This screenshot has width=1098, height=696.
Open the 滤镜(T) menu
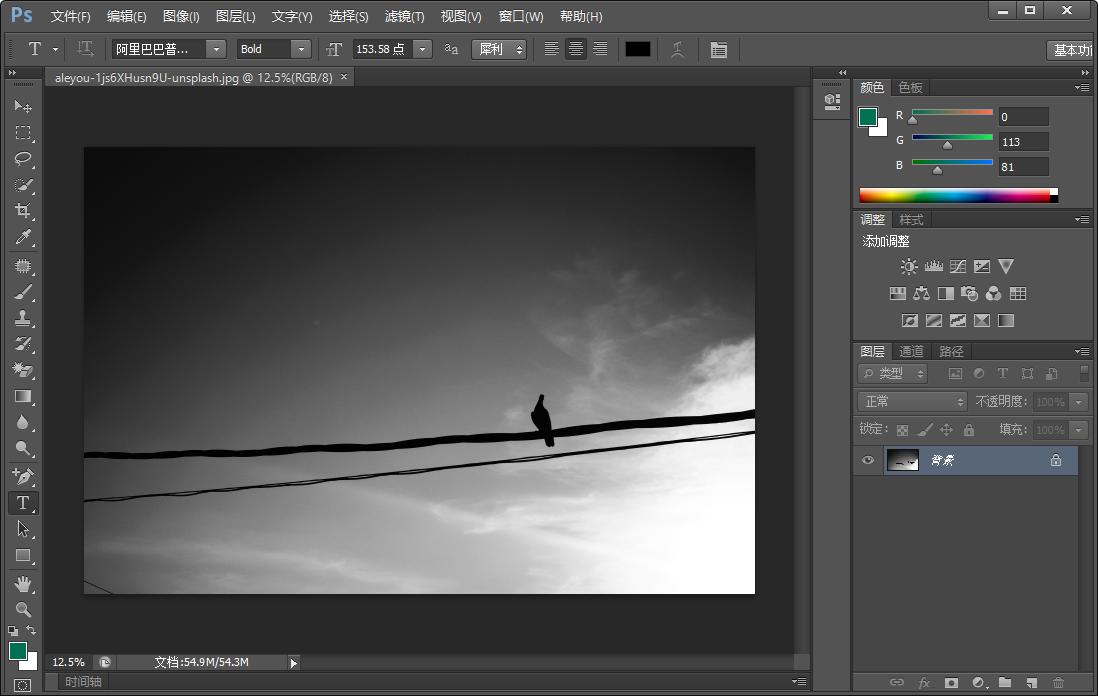click(x=404, y=17)
